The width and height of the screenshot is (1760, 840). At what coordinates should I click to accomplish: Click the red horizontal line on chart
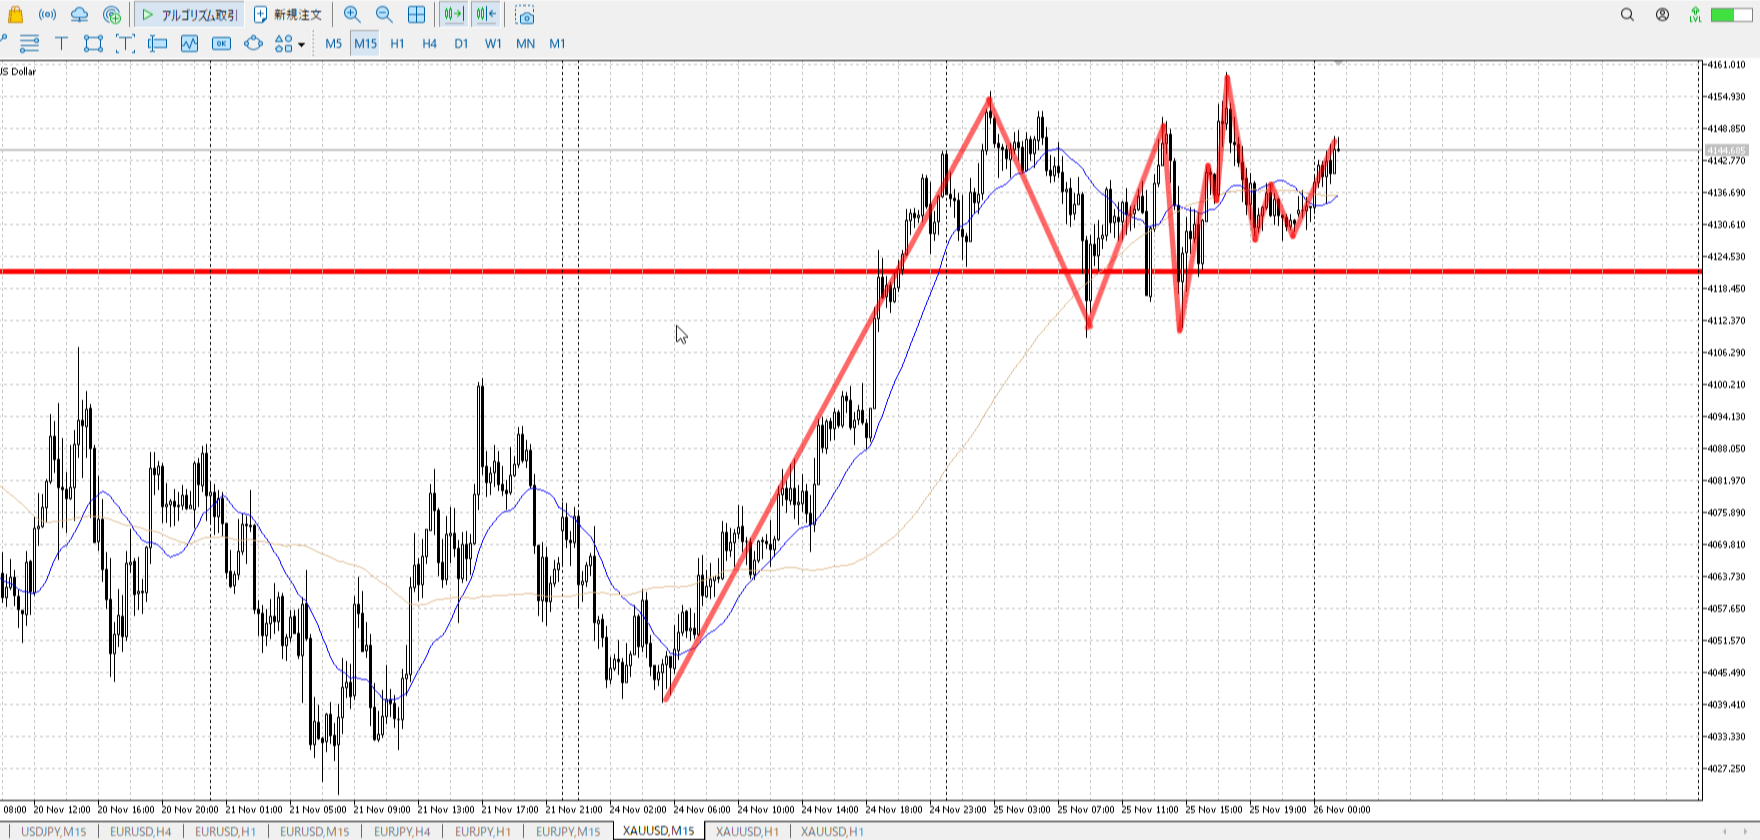point(500,271)
